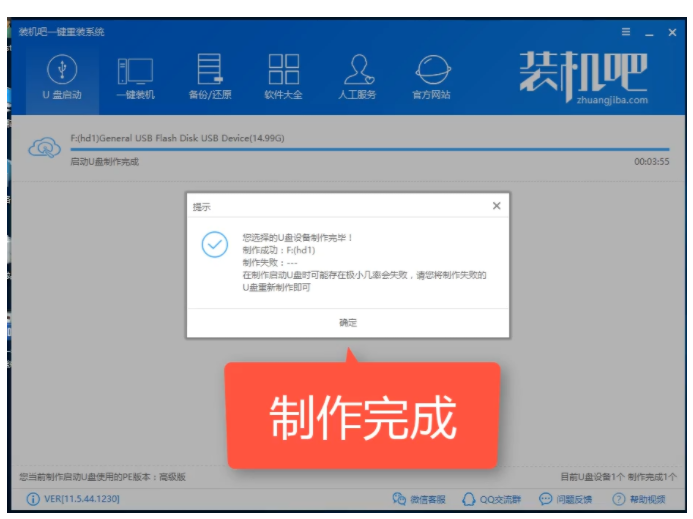Click the version info icon
This screenshot has height=519, width=693.
click(x=33, y=499)
